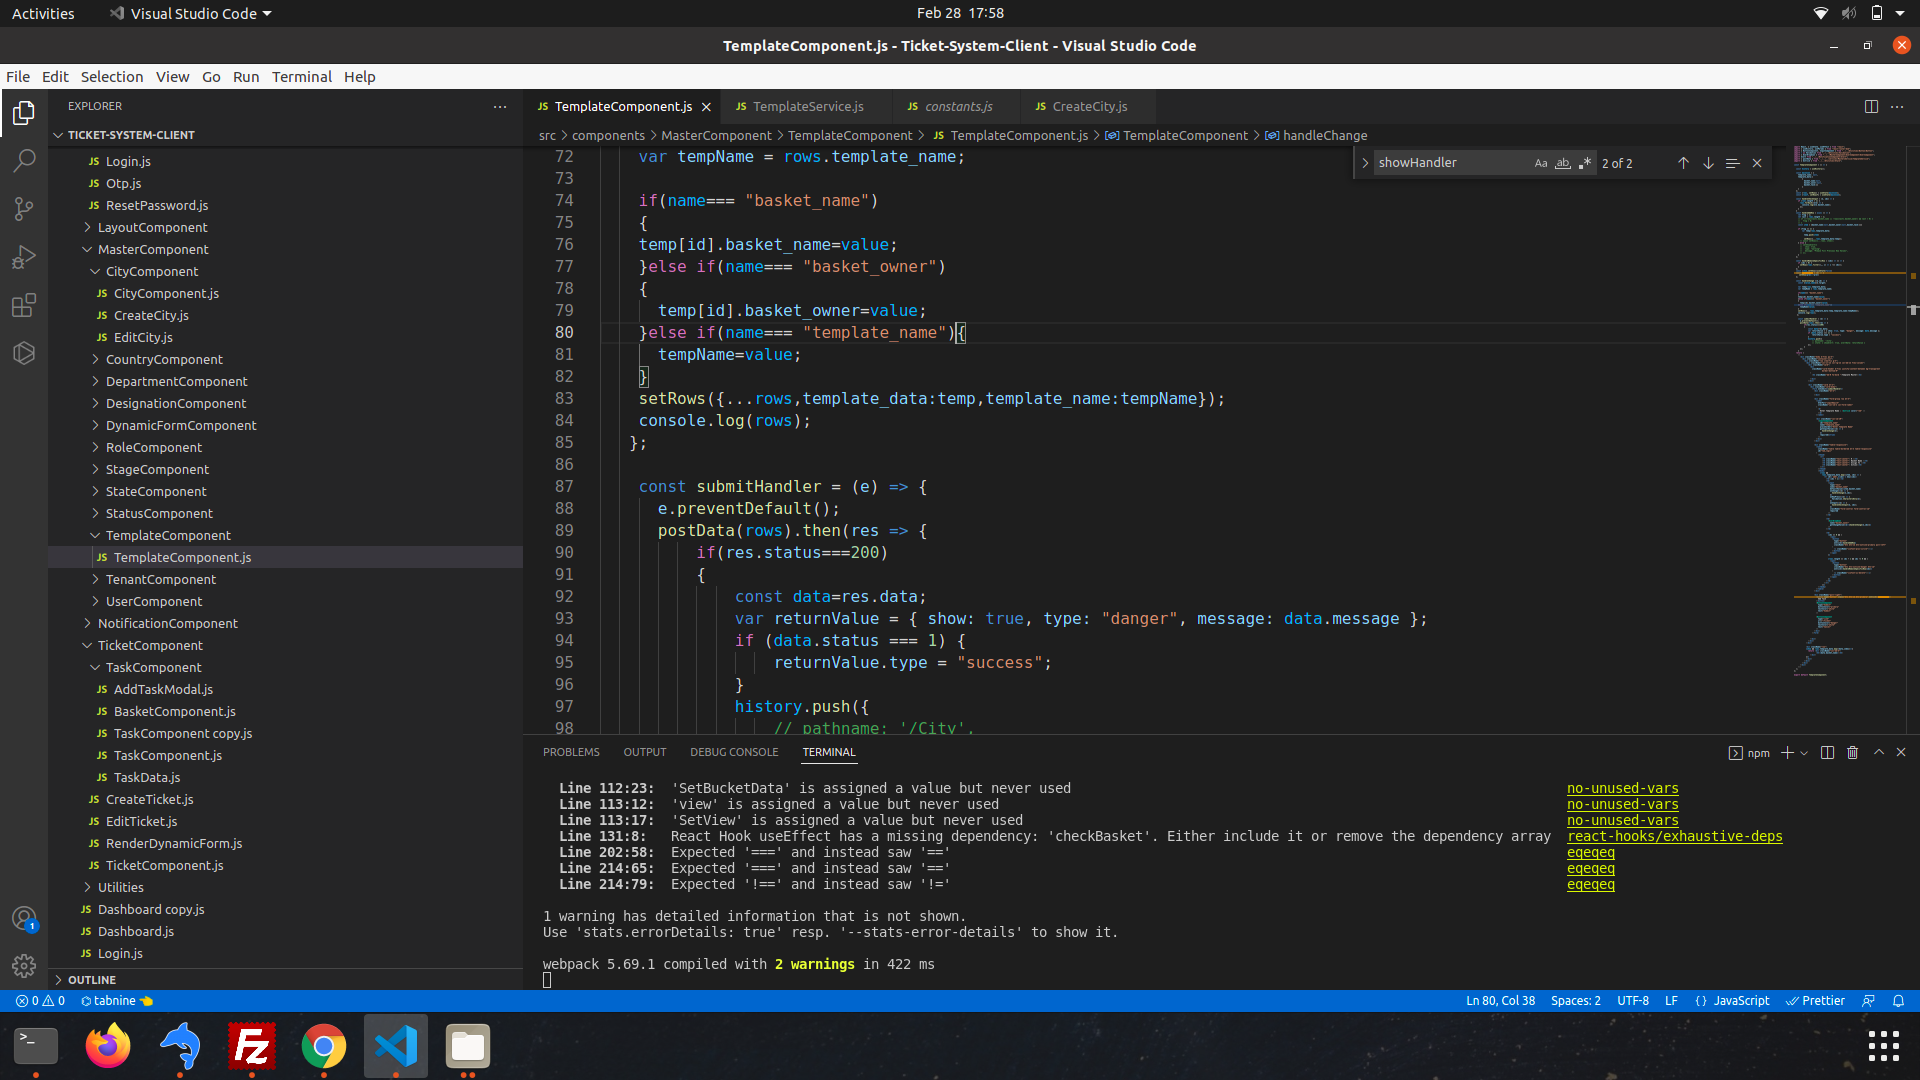The image size is (1920, 1080).
Task: Toggle Match Case in find widget
Action: [x=1541, y=163]
